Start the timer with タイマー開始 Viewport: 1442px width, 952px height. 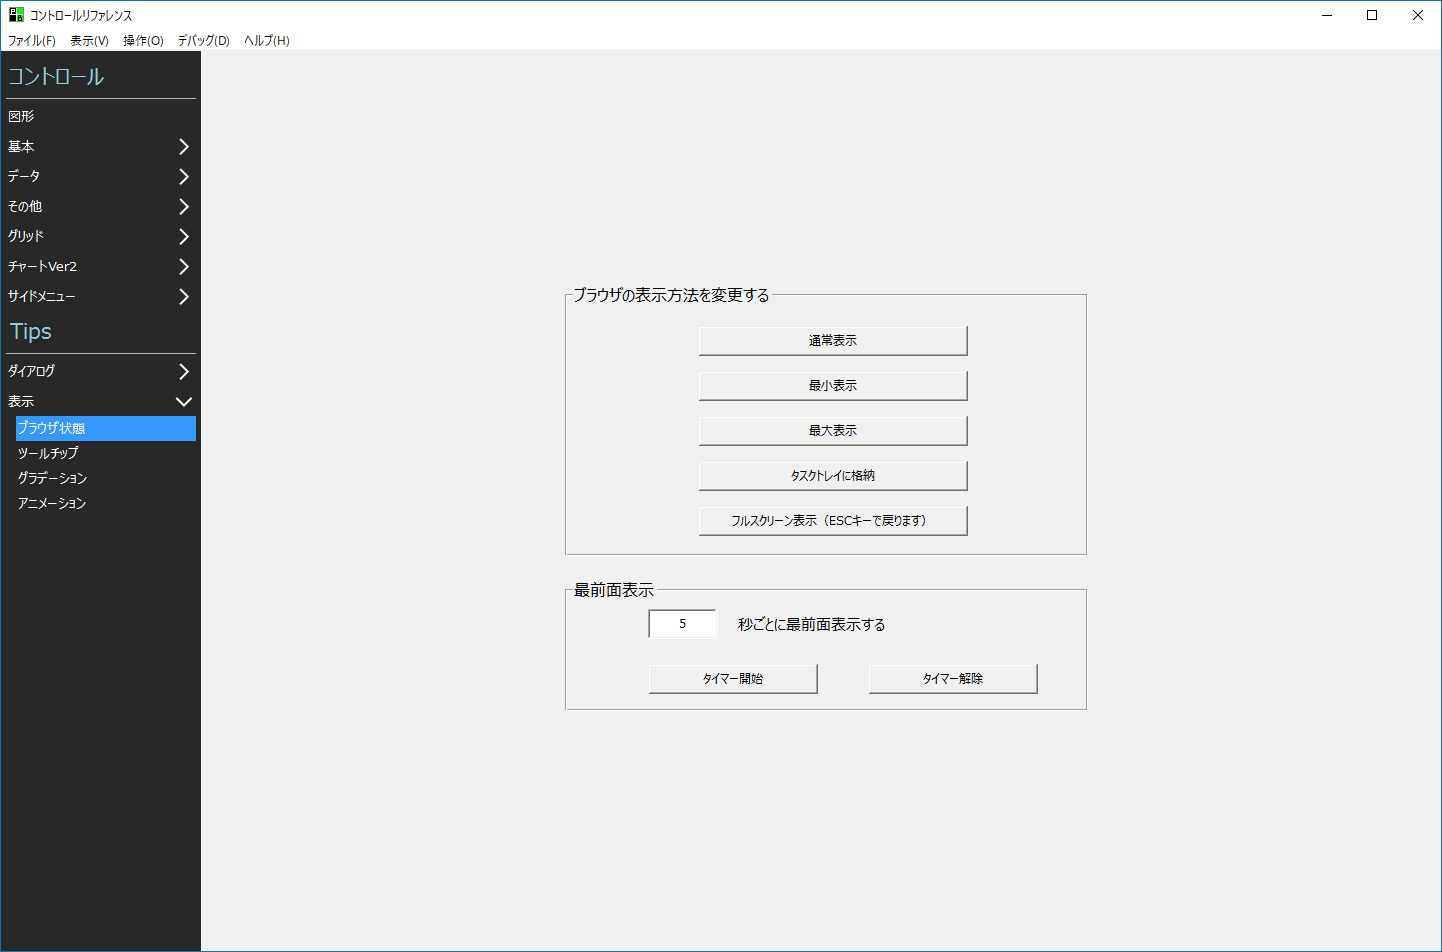733,679
